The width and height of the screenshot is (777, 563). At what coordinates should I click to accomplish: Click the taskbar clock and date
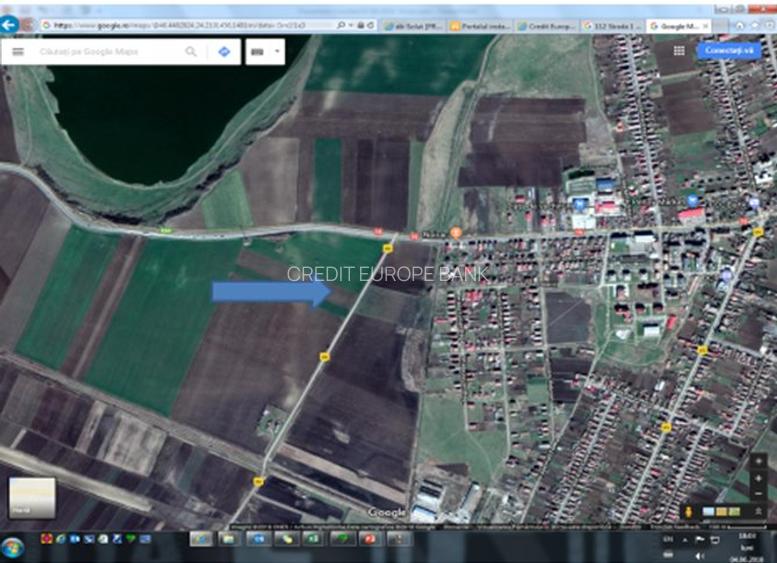coord(745,547)
